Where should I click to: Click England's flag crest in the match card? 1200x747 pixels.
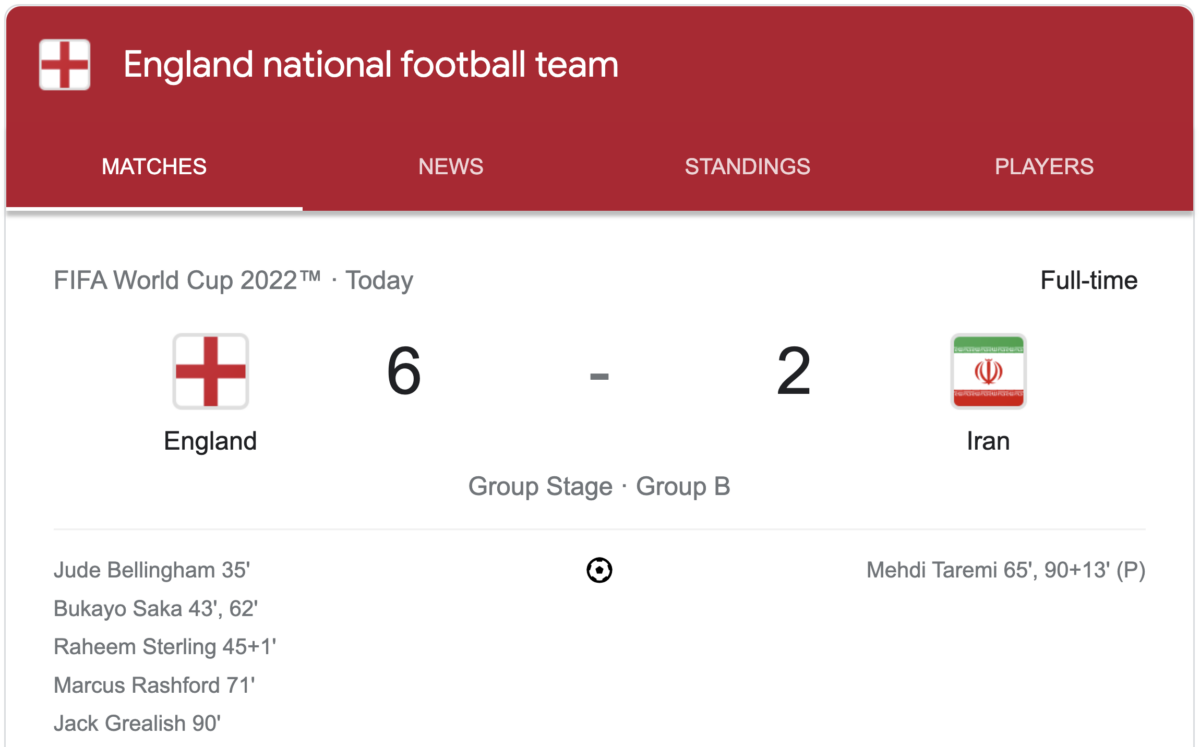pos(211,371)
